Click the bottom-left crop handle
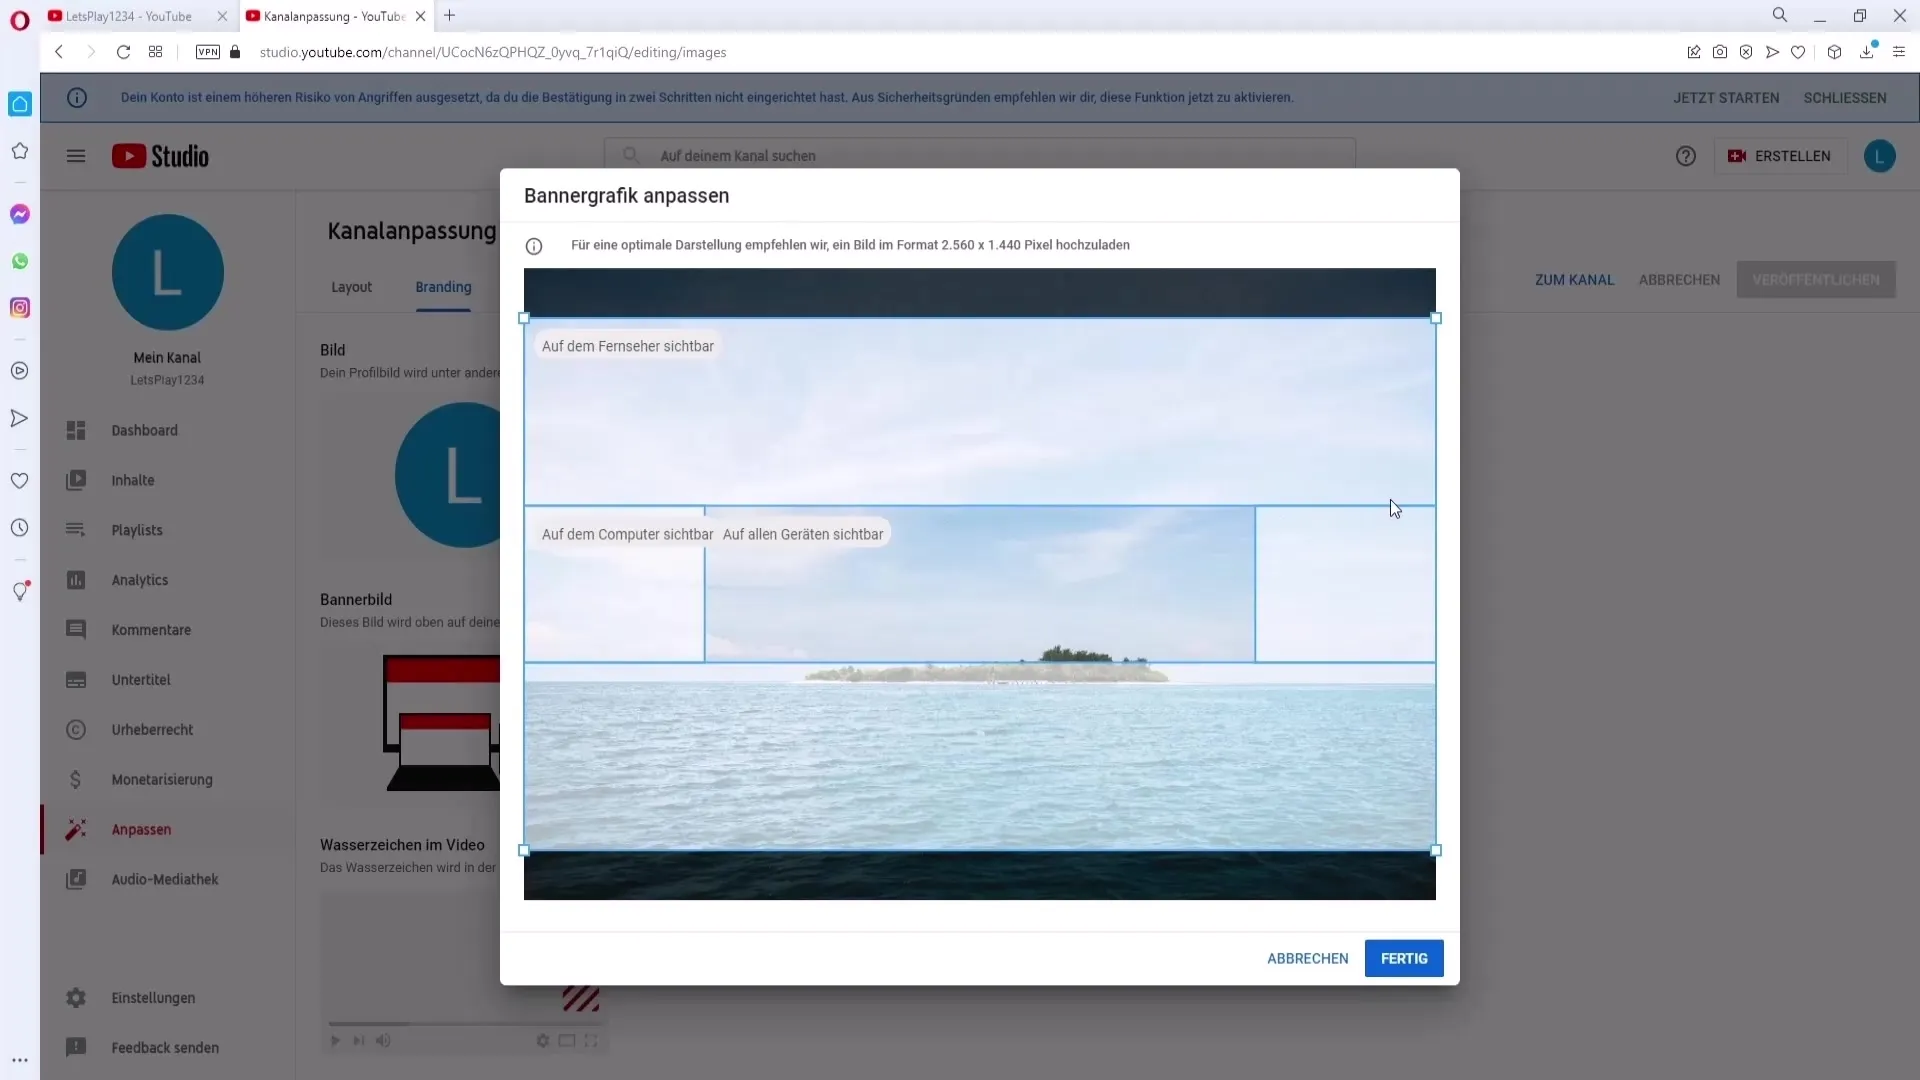This screenshot has height=1080, width=1920. (x=524, y=851)
